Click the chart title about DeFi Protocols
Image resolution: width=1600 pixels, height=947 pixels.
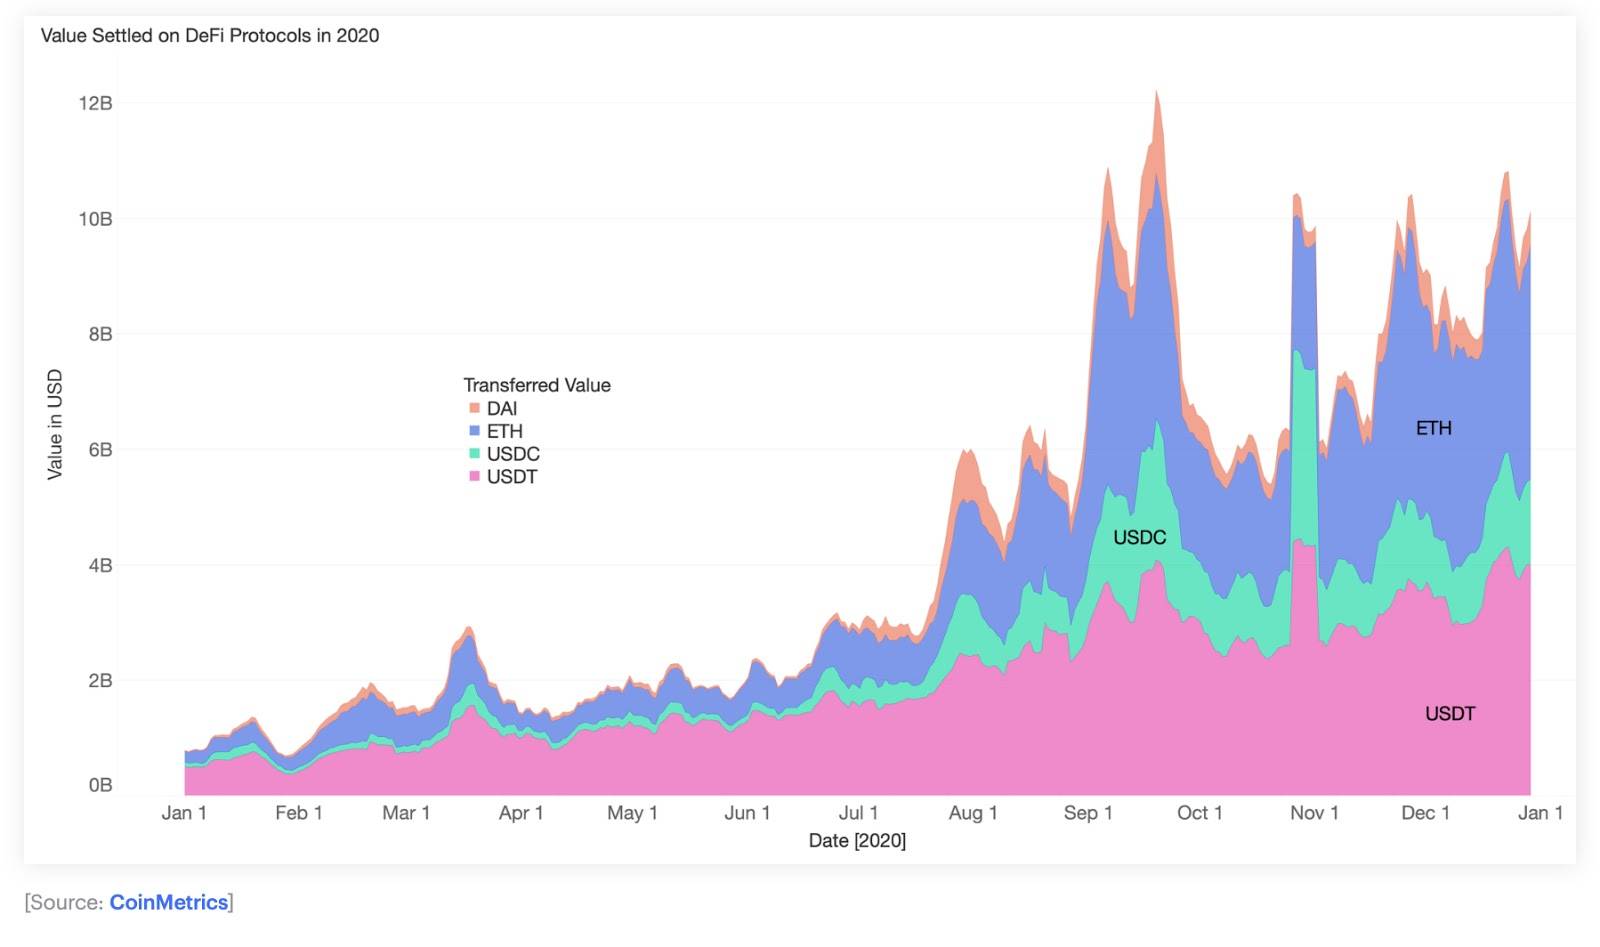(210, 36)
